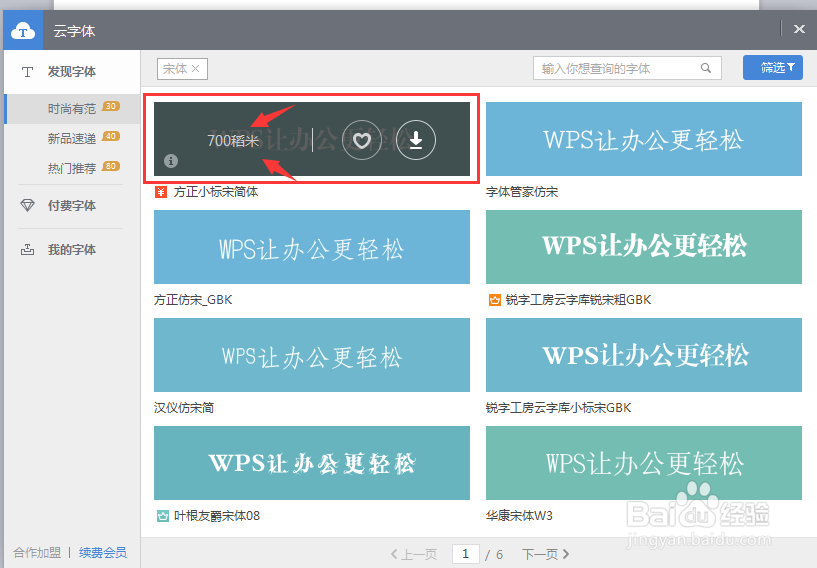Click the 锐字工房云字库小标宋GBK font name
Screen dimensions: 817x568
(559, 408)
